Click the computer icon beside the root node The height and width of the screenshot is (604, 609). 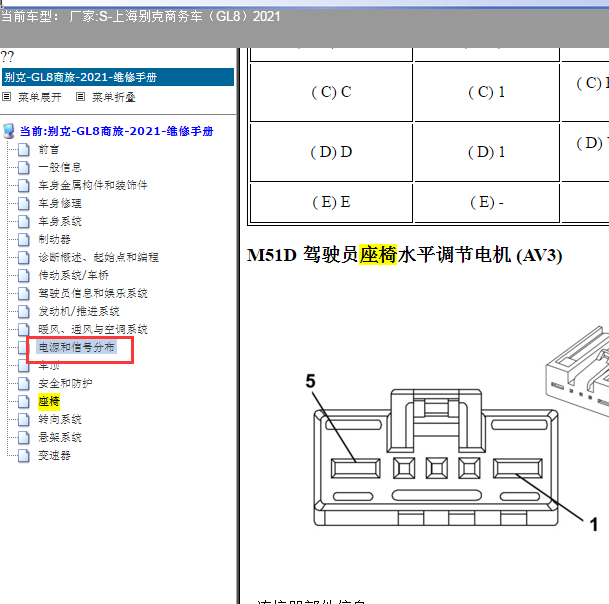(x=9, y=131)
